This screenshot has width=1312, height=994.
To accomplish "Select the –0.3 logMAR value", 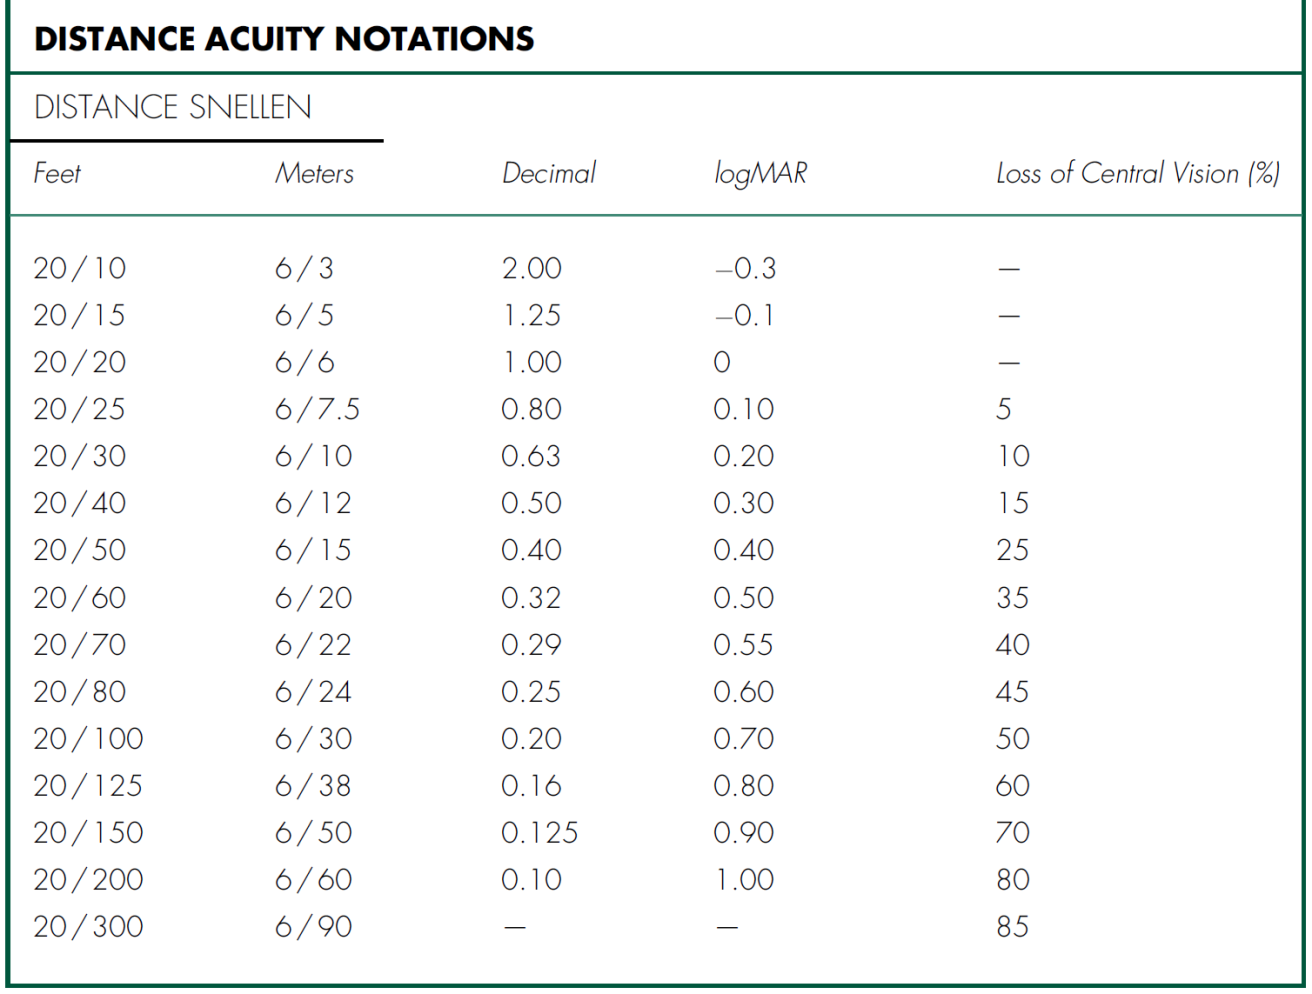I will pyautogui.click(x=745, y=268).
